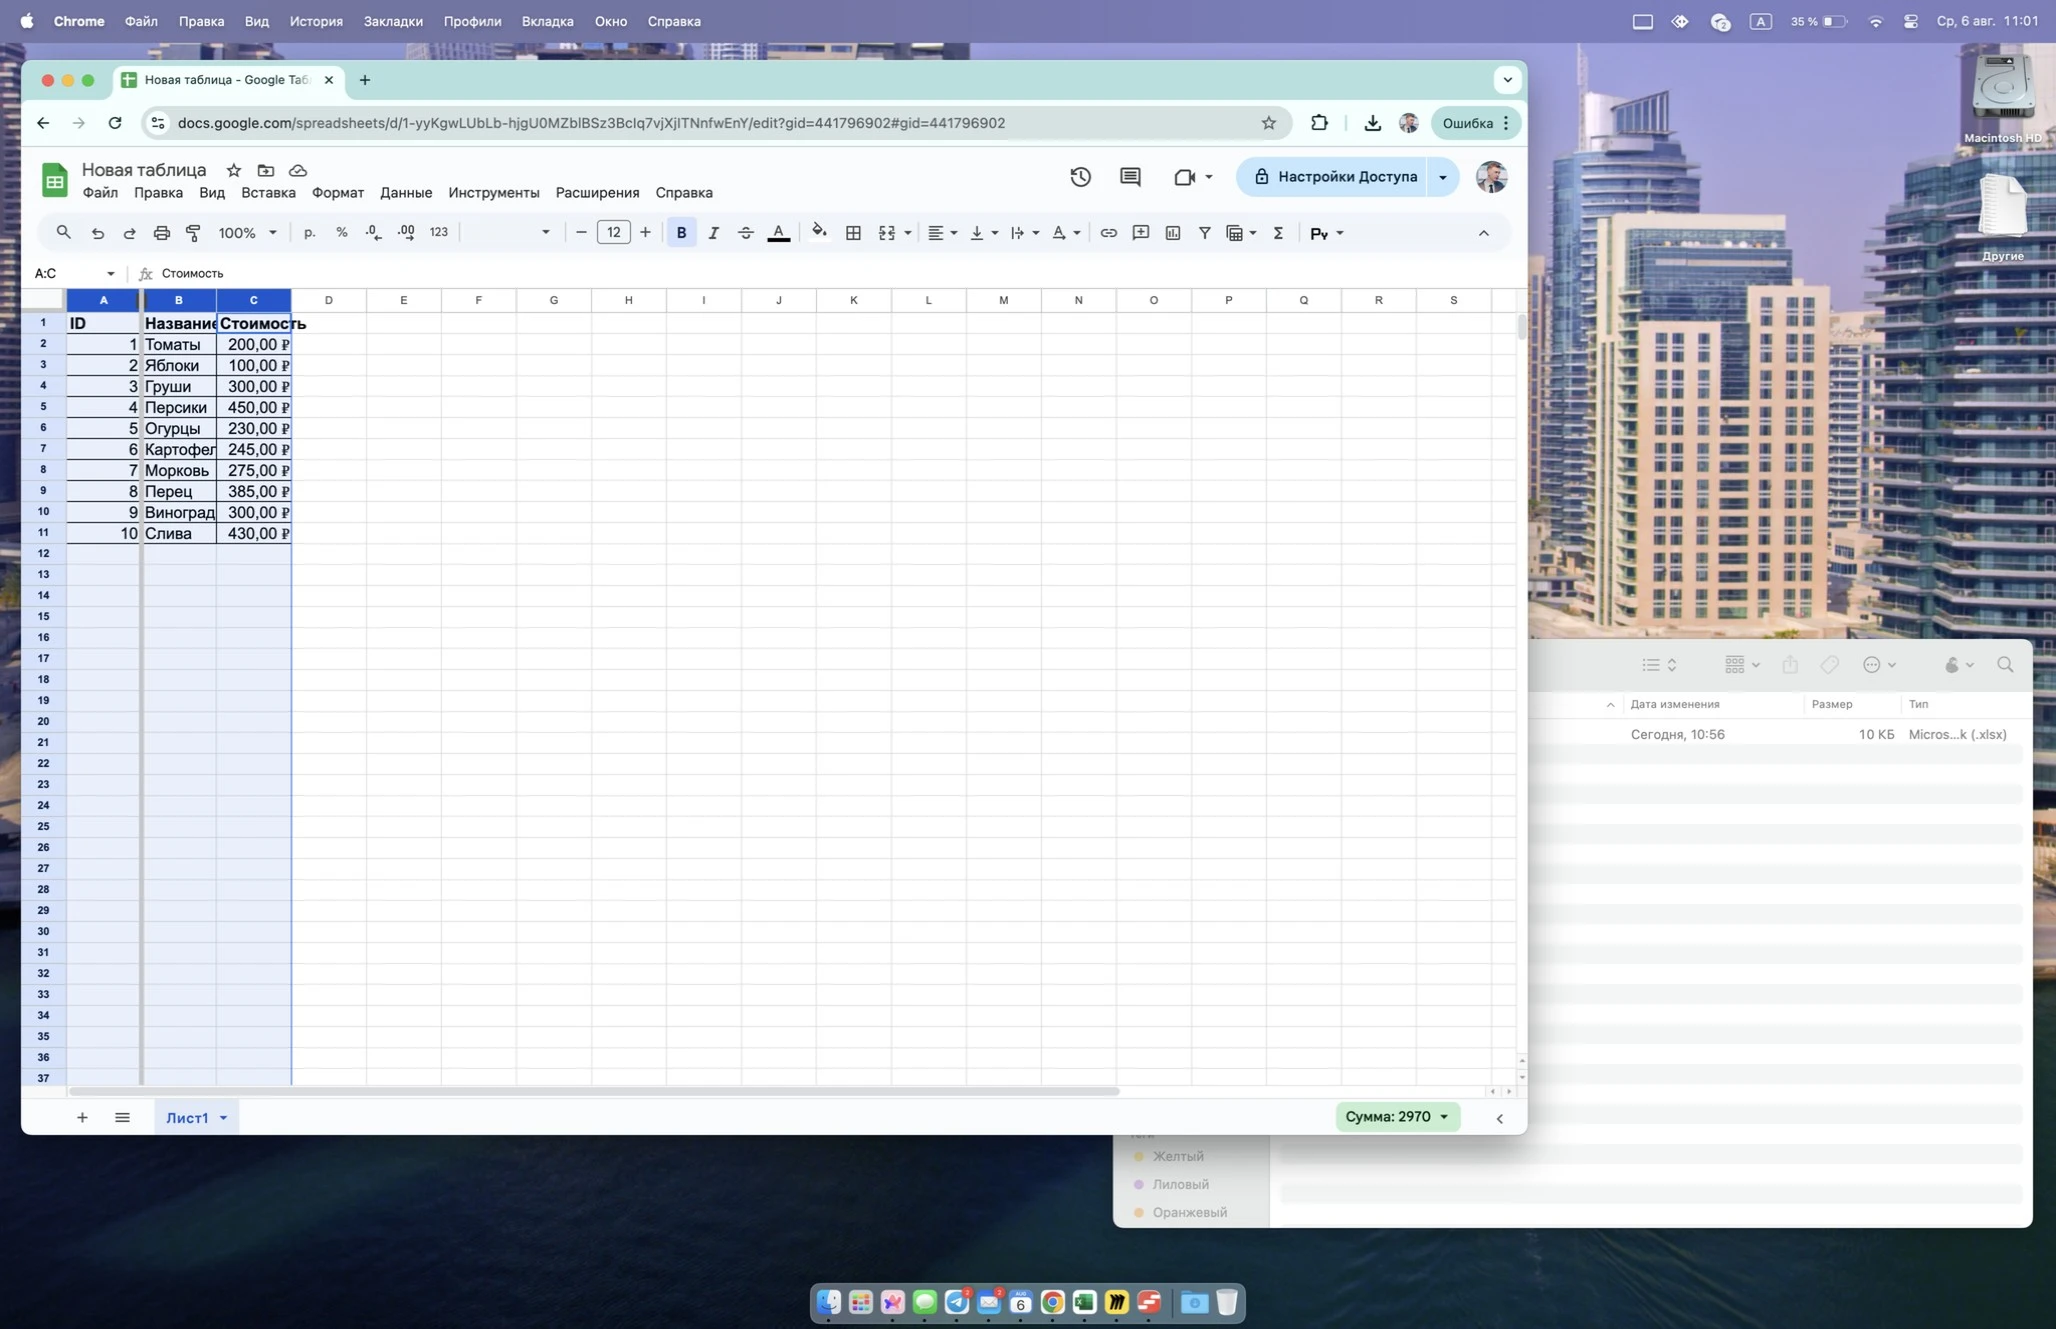Expand the Сумма: 2970 dropdown

coord(1444,1117)
